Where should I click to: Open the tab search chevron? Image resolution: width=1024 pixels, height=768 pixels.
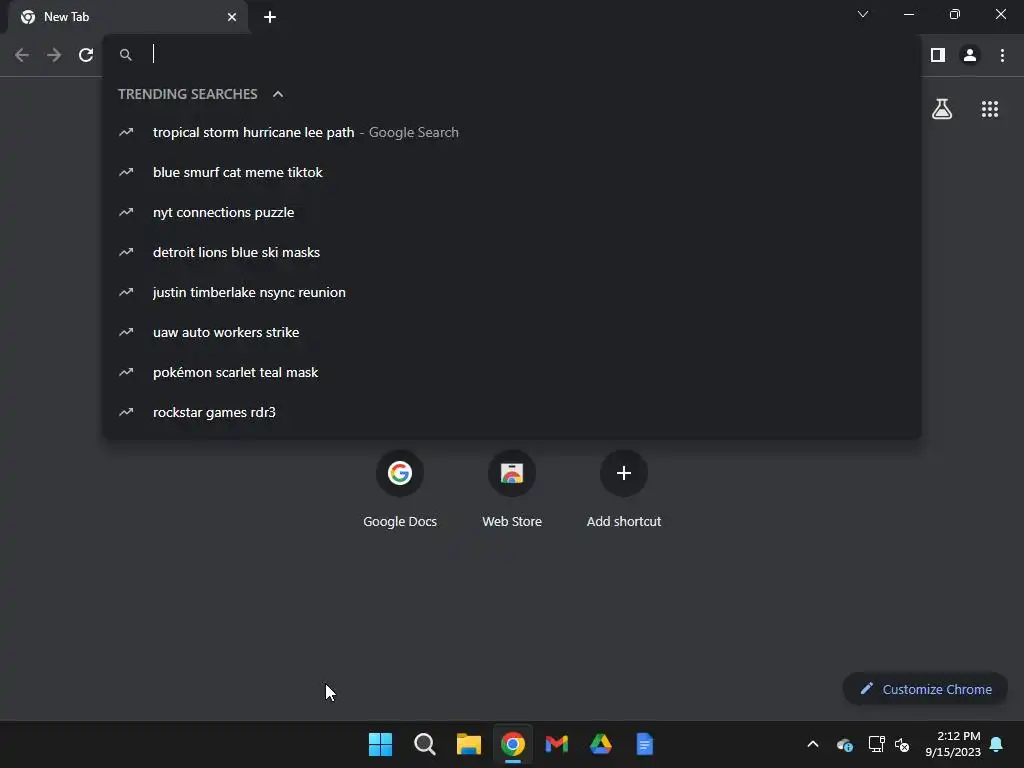[x=863, y=14]
